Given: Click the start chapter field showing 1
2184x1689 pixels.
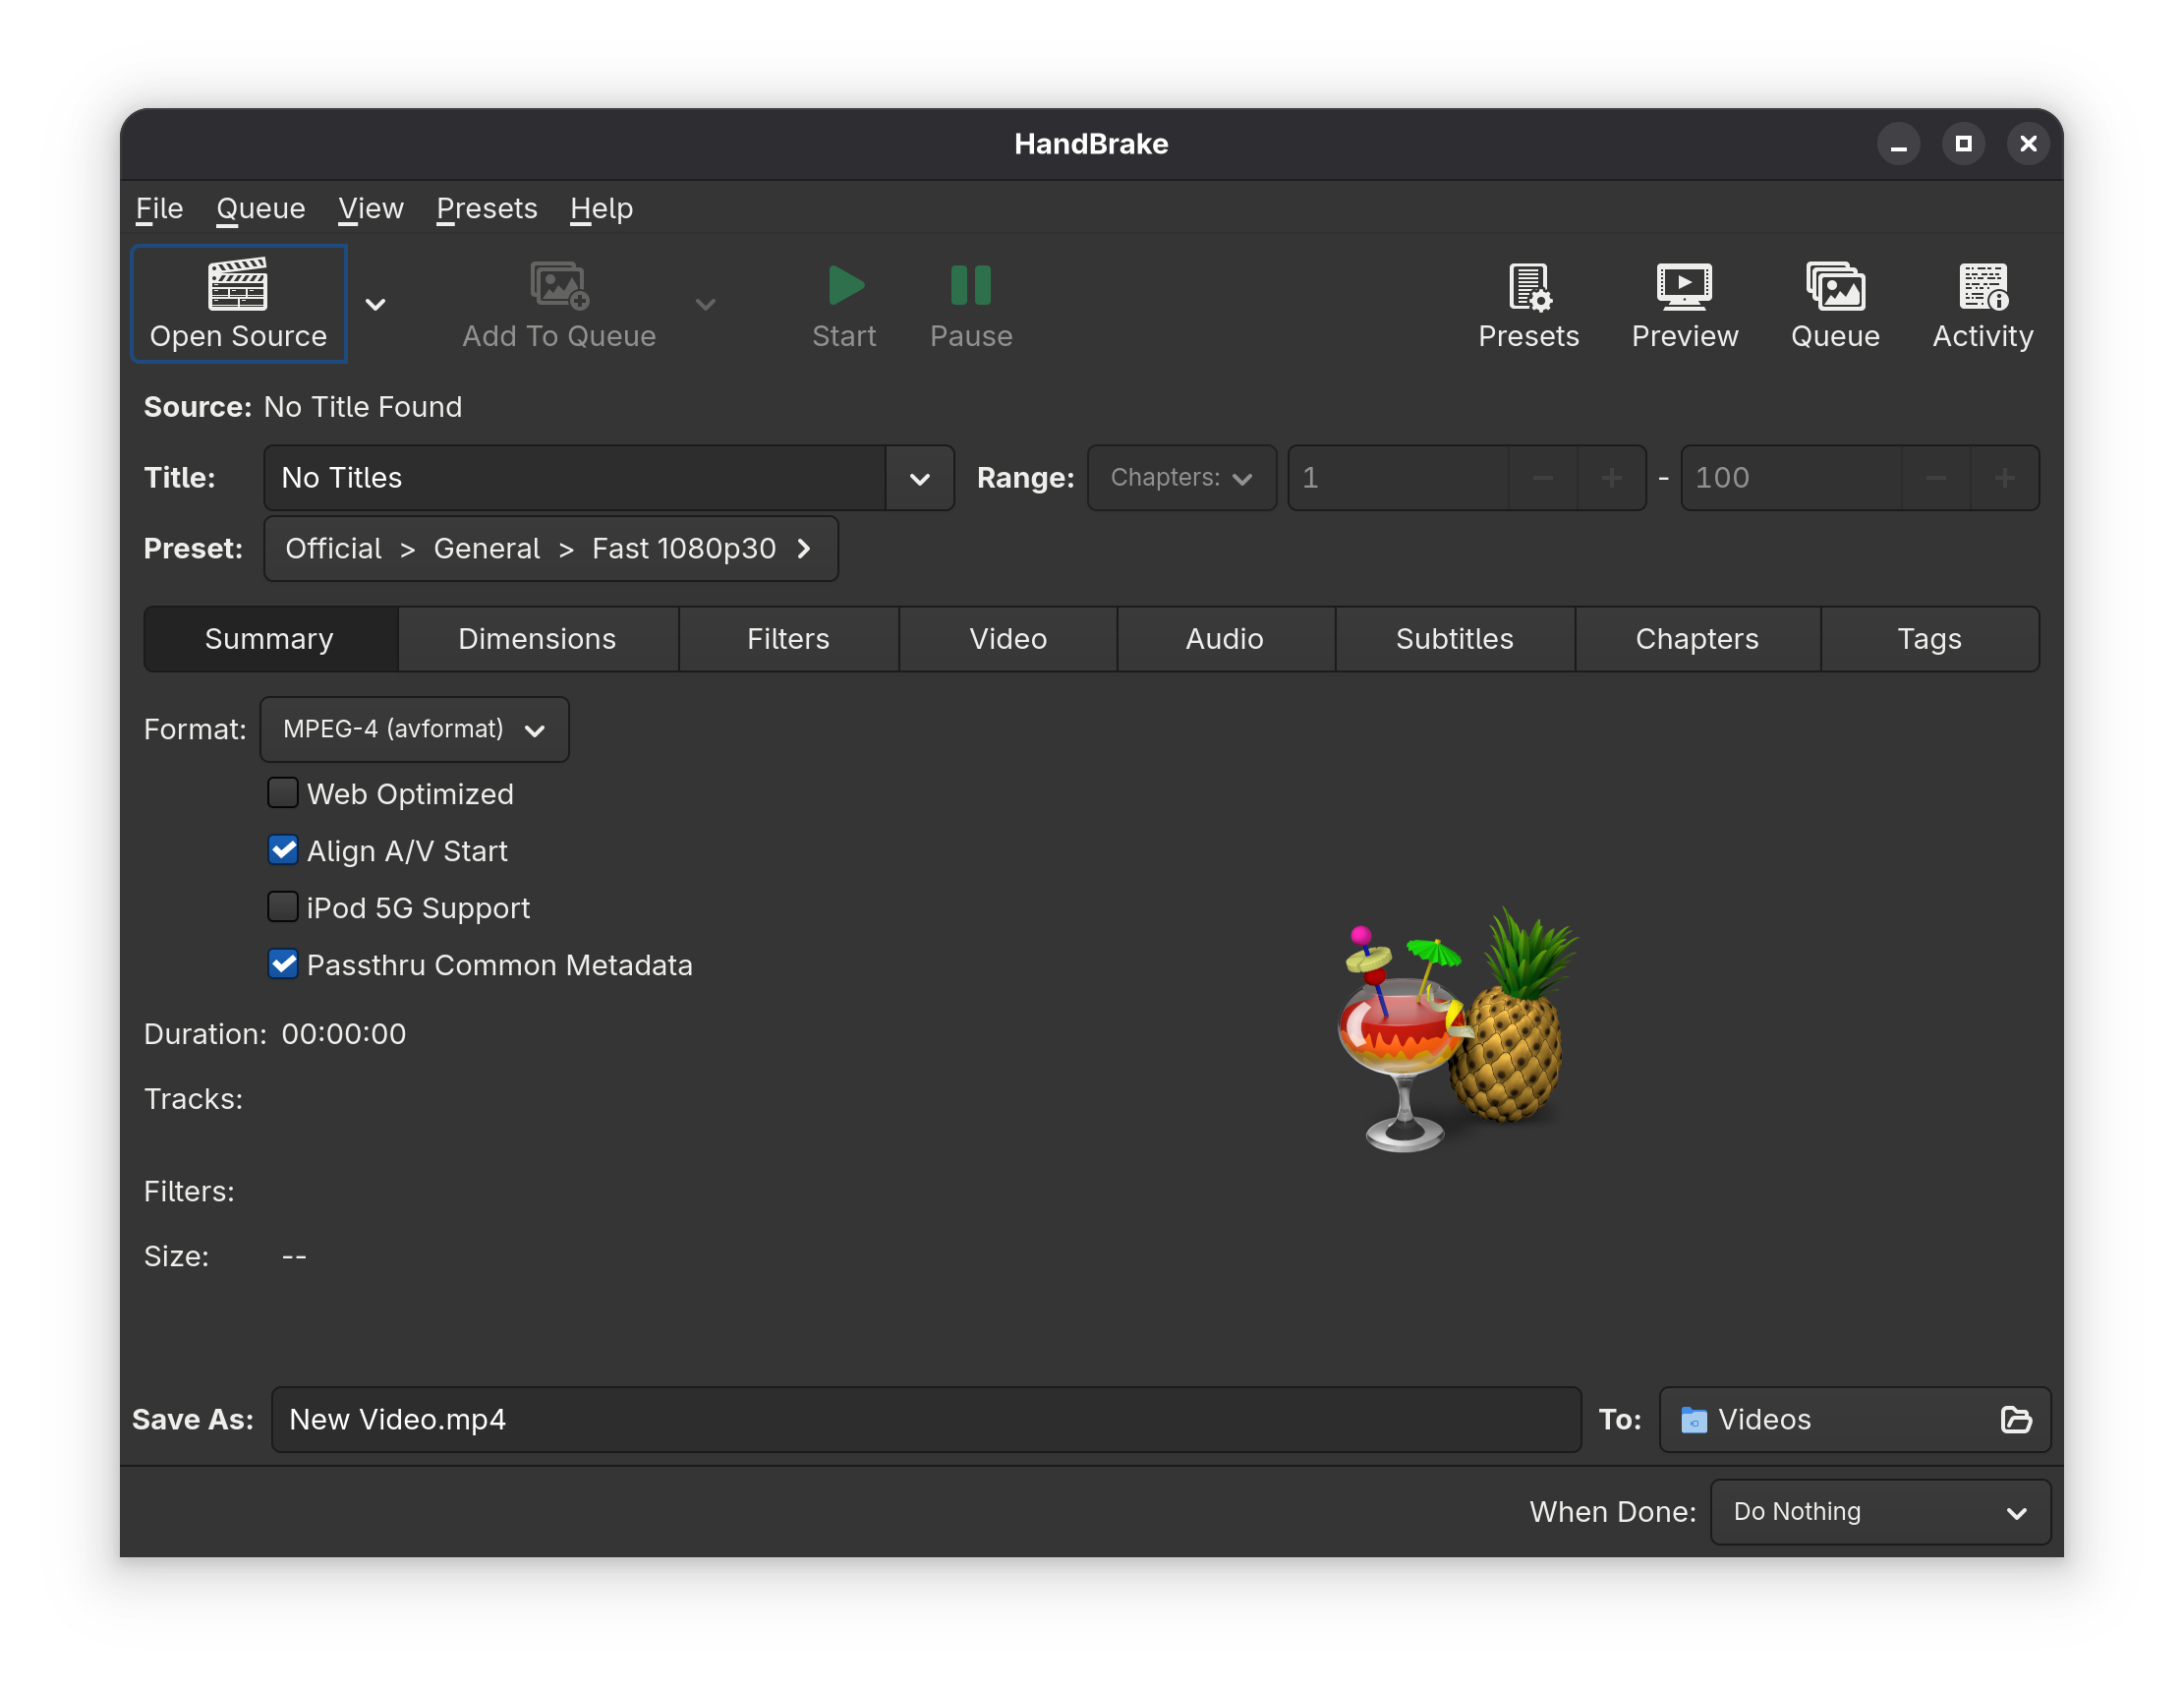Looking at the screenshot, I should [1398, 478].
